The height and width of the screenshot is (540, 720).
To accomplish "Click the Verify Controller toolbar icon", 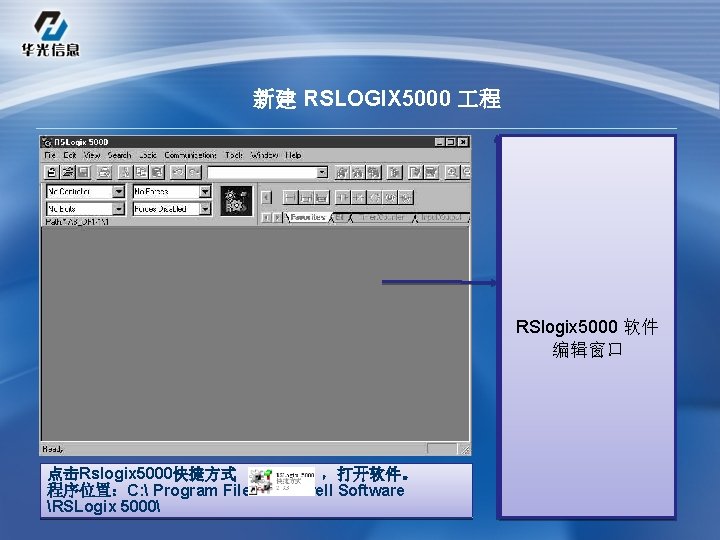I will pos(431,172).
